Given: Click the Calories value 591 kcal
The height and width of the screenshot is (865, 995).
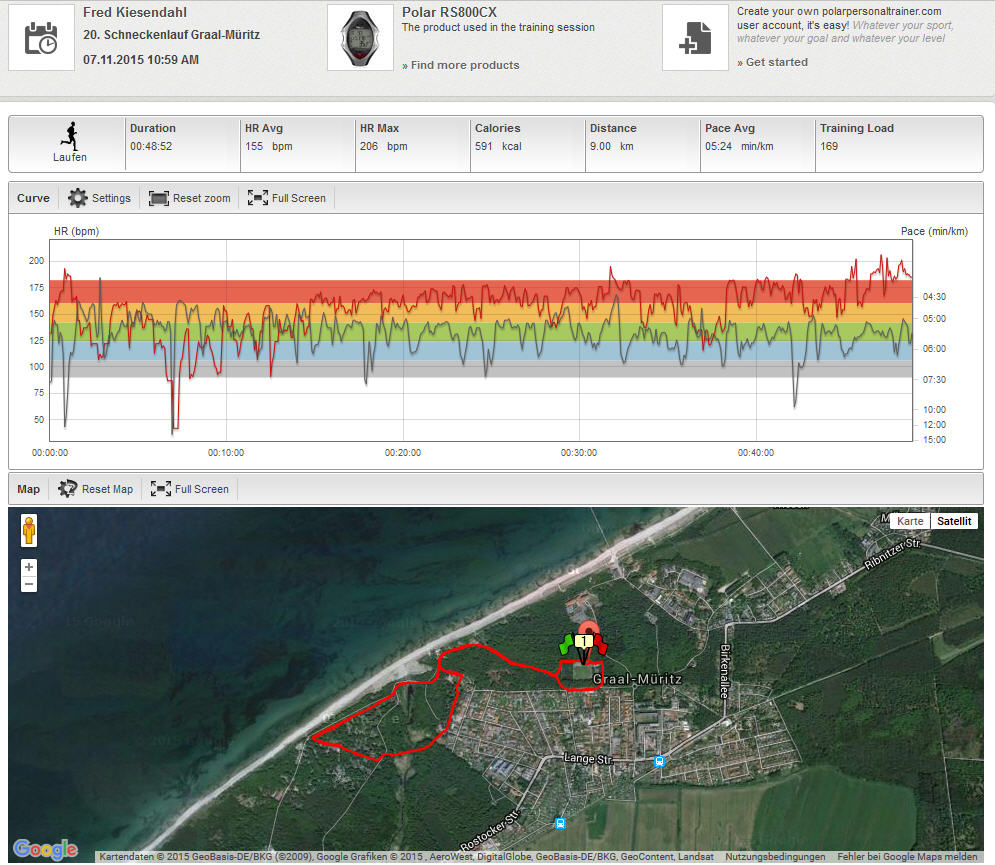Looking at the screenshot, I should pyautogui.click(x=498, y=146).
